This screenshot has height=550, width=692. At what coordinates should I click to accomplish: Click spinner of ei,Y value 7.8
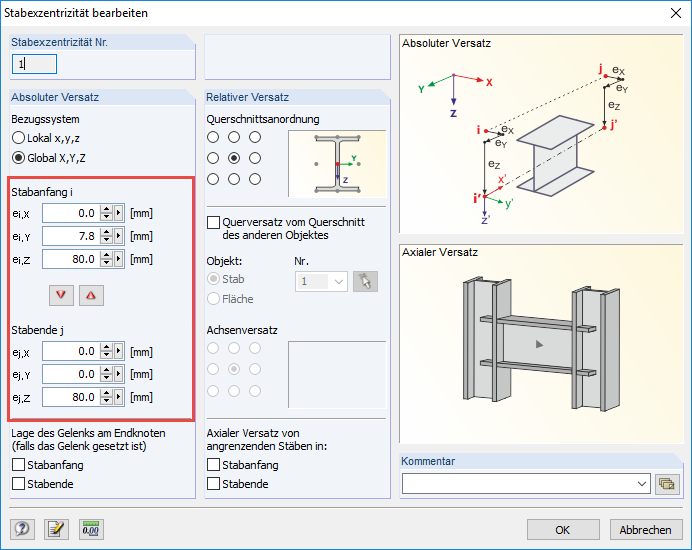coord(106,236)
